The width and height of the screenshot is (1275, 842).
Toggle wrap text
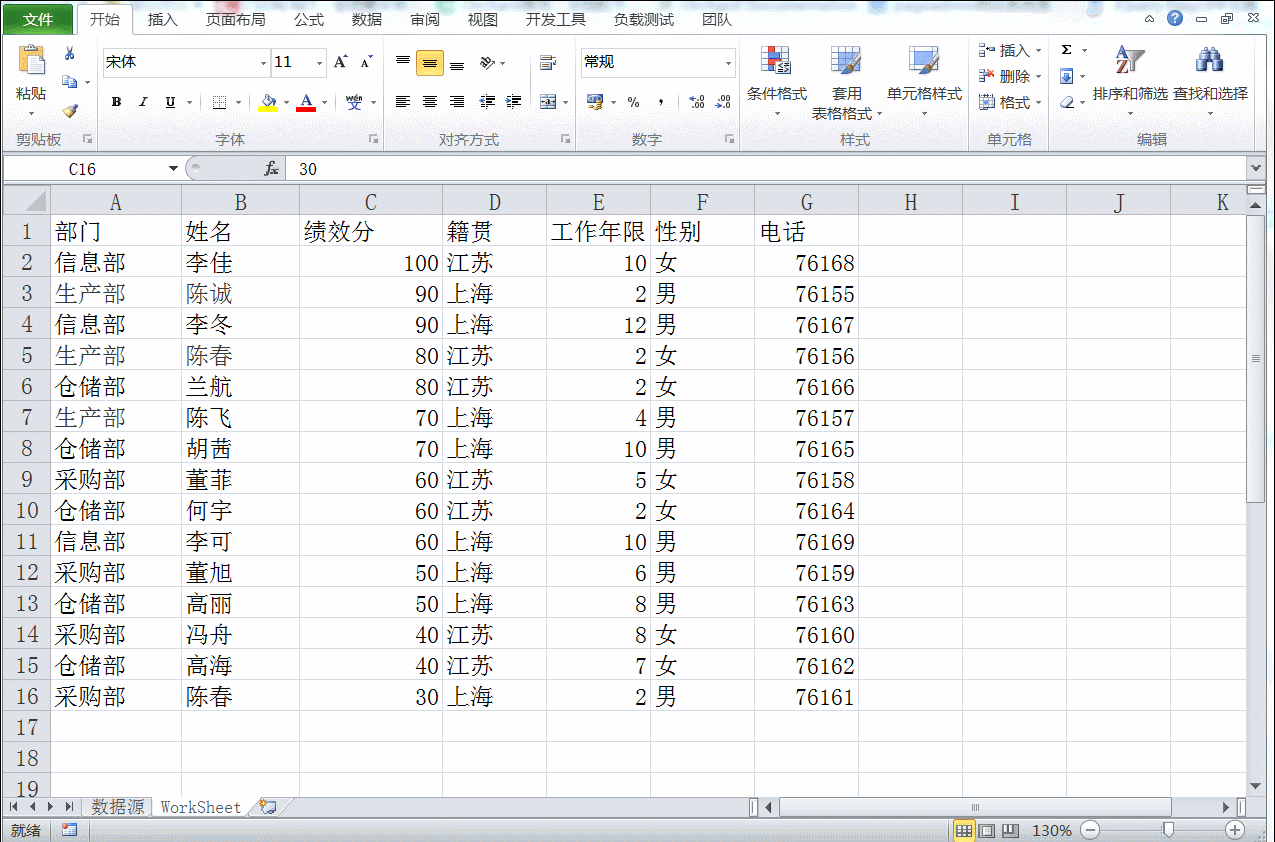(547, 63)
